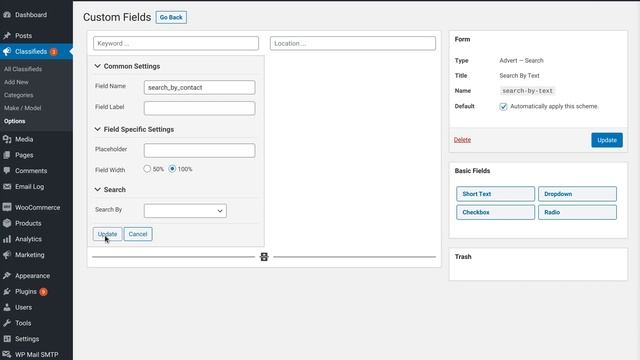The height and width of the screenshot is (360, 640).
Task: Click the empty Field Label input
Action: [200, 108]
